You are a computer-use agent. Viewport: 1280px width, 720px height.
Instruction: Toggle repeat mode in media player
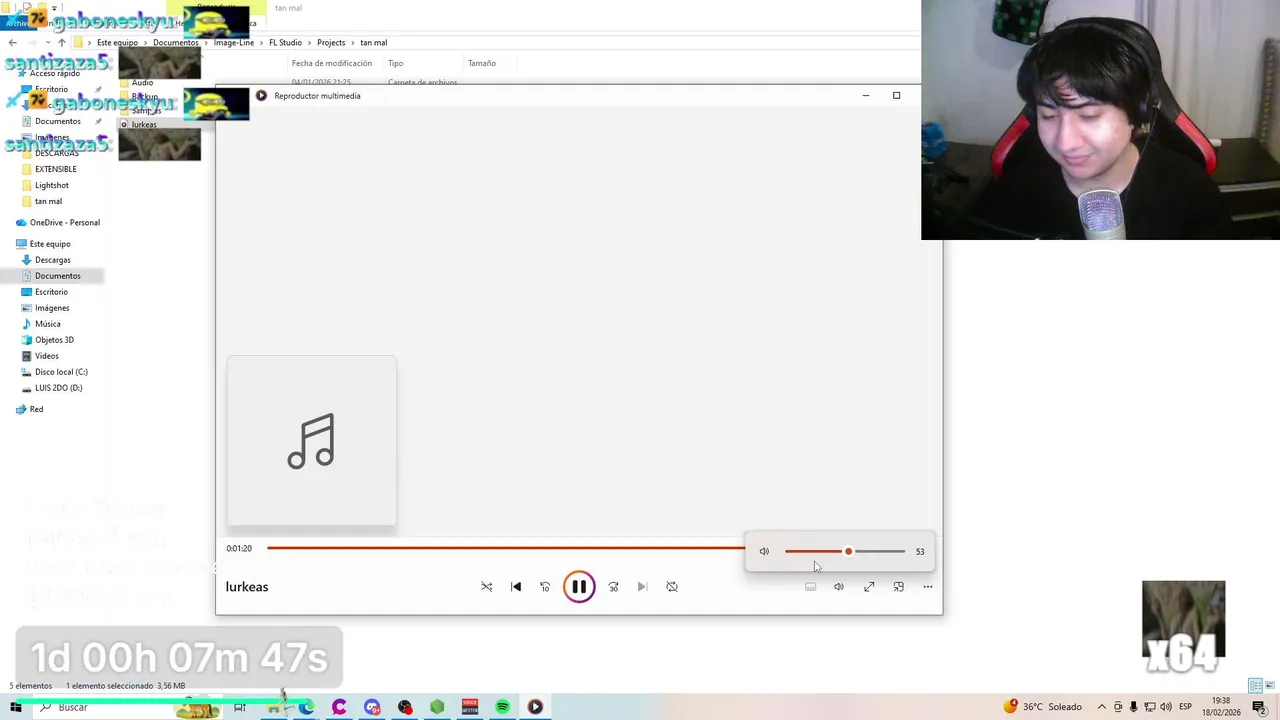pyautogui.click(x=672, y=587)
